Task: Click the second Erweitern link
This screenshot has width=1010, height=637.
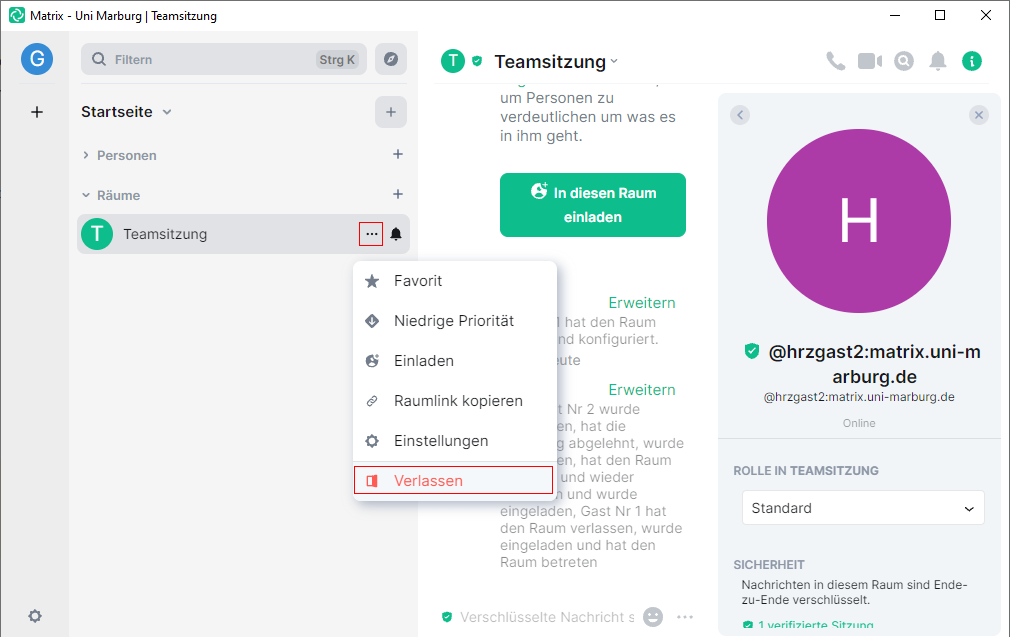Action: pyautogui.click(x=642, y=390)
